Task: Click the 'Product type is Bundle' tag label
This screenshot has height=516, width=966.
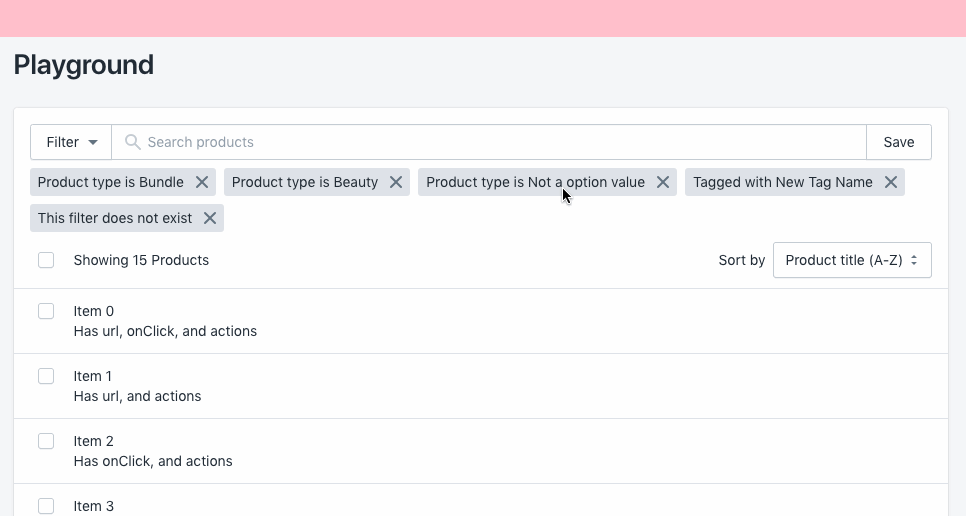Action: pyautogui.click(x=110, y=182)
